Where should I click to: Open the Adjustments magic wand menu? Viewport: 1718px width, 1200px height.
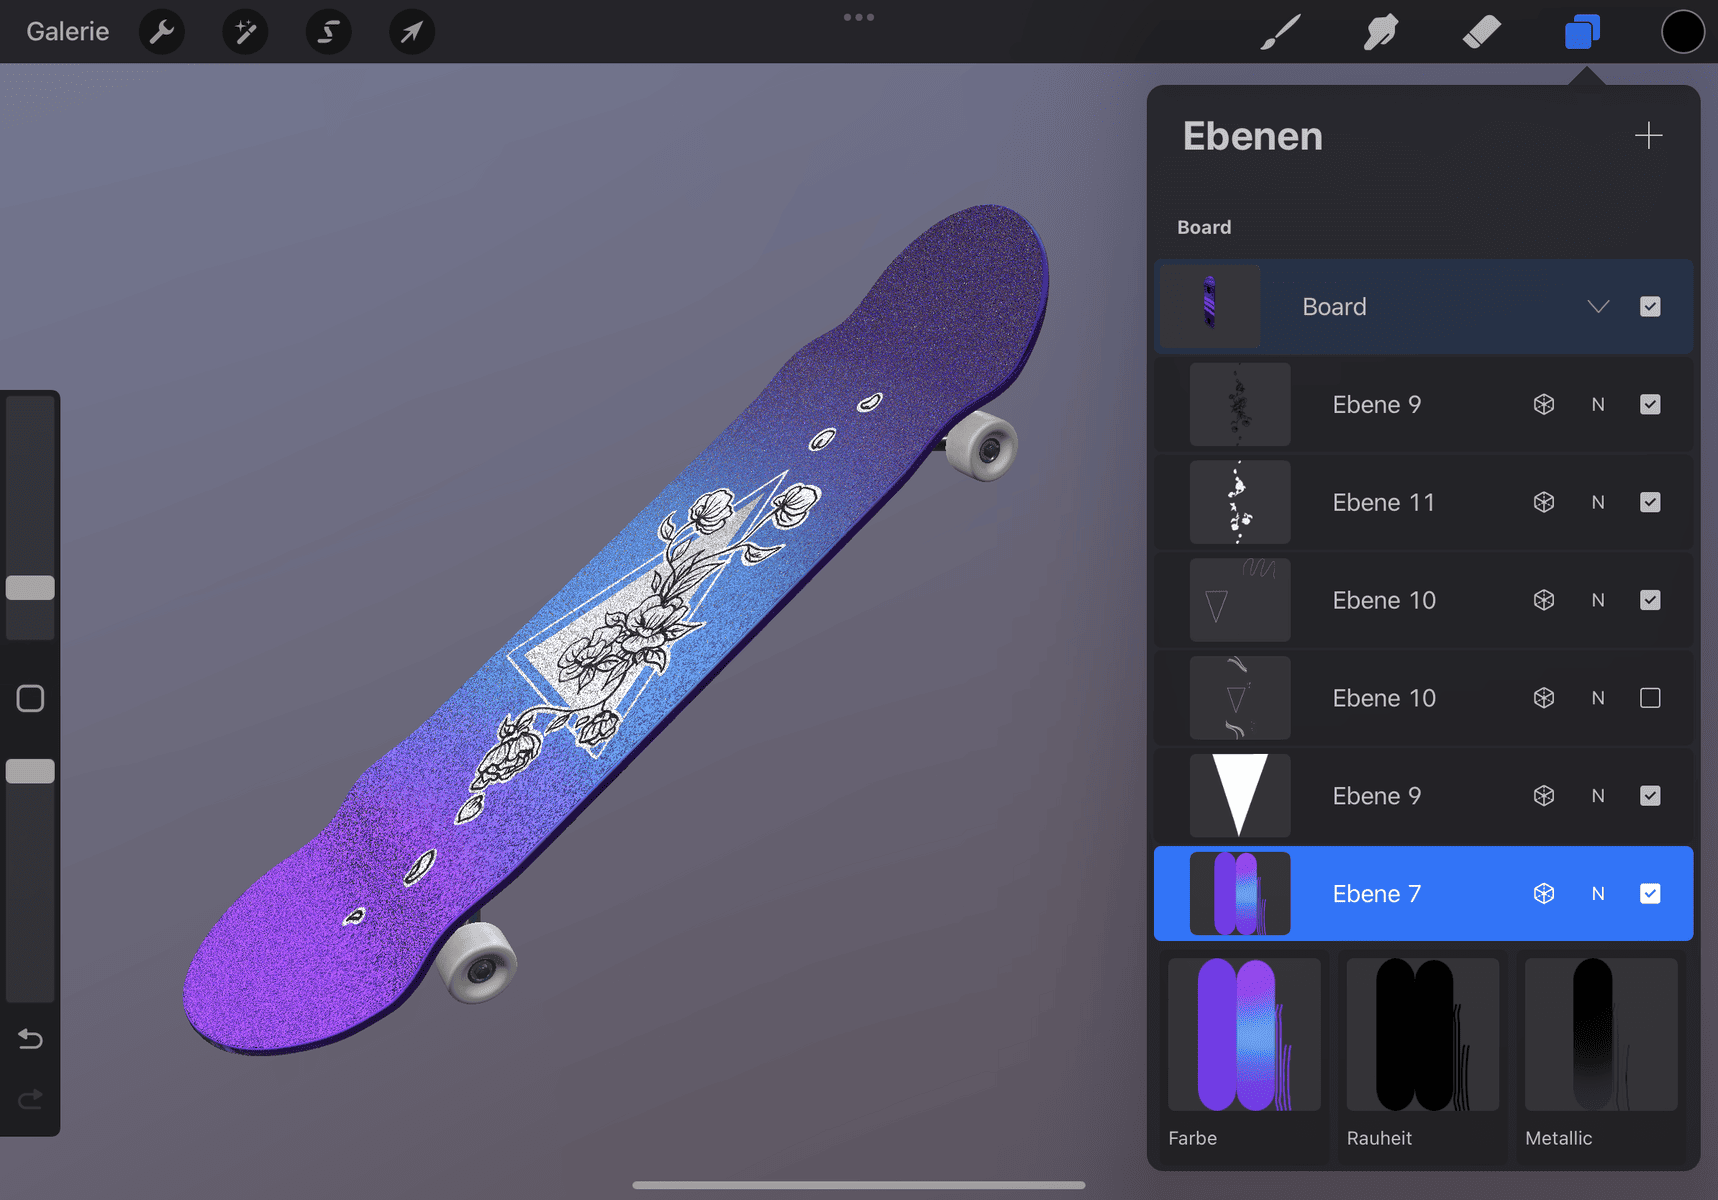pos(245,32)
